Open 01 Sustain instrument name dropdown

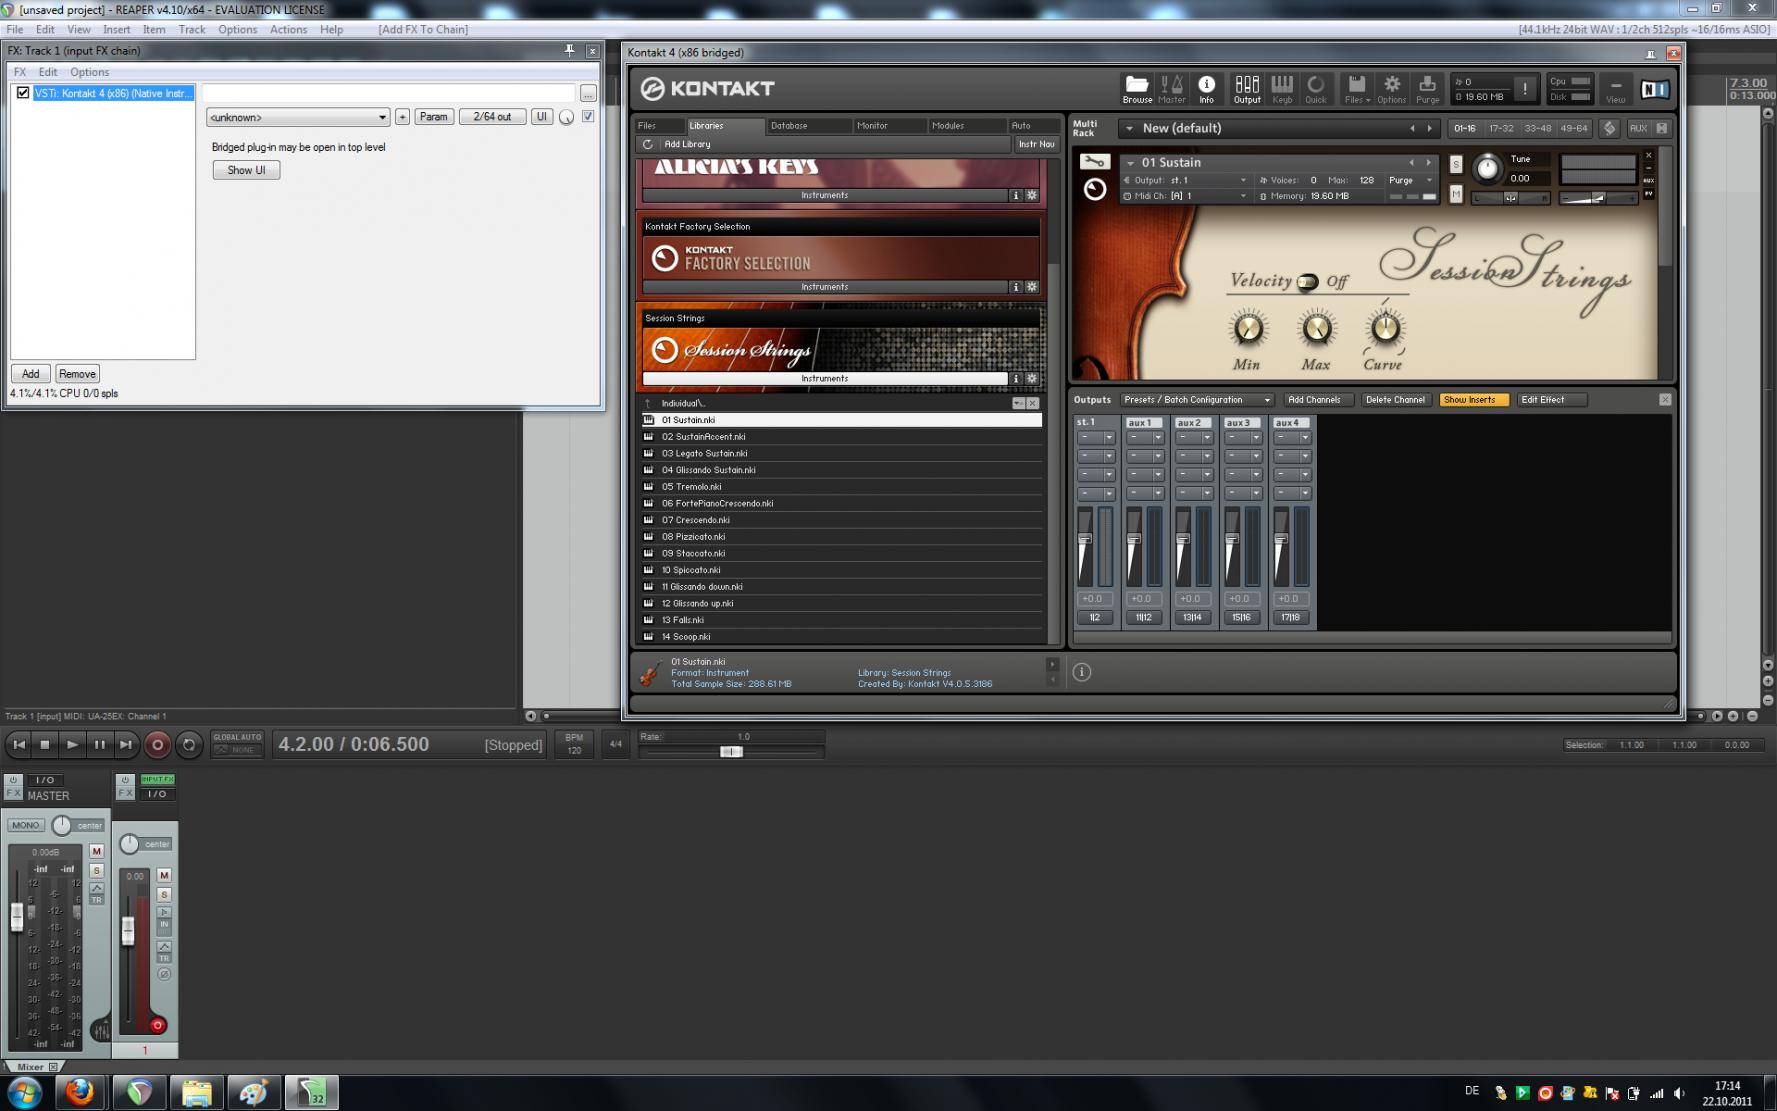[1130, 162]
